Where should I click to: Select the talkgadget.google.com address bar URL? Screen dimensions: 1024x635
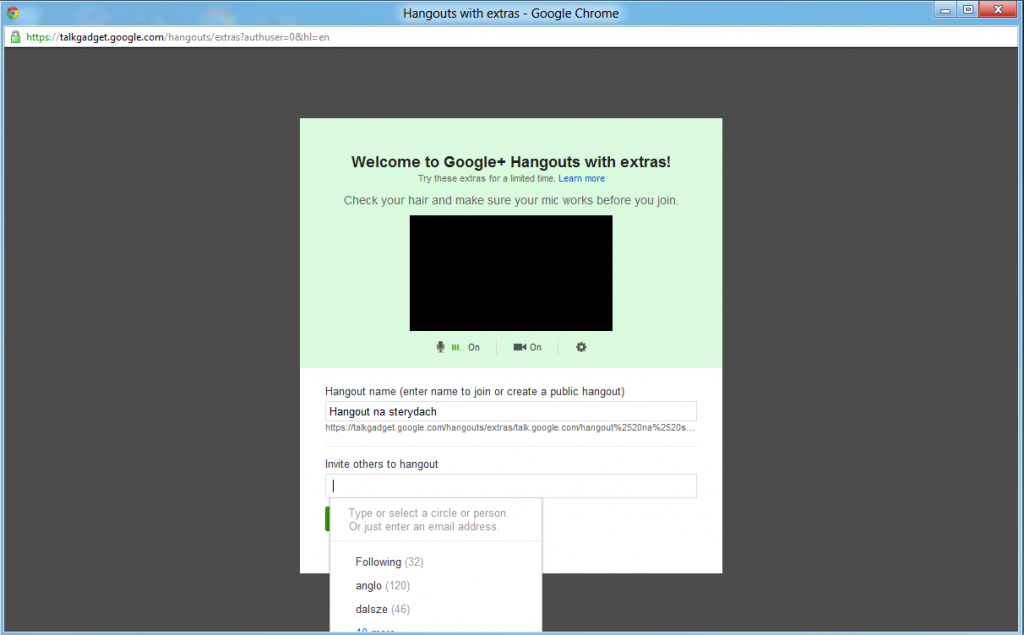(180, 37)
